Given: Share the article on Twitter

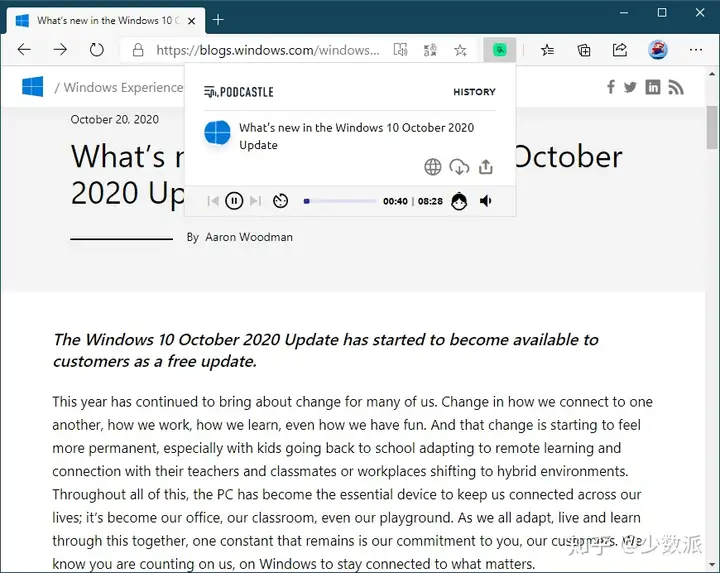Looking at the screenshot, I should (630, 87).
